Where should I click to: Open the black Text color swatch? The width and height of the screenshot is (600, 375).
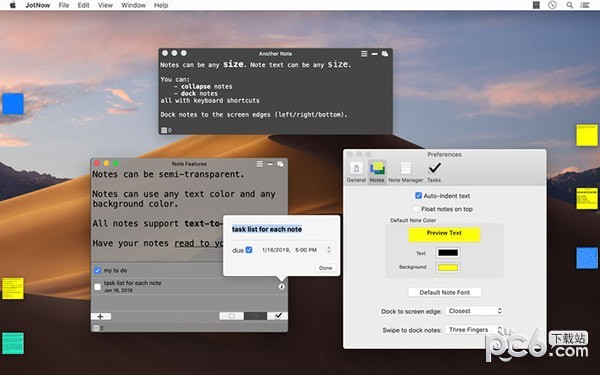point(448,253)
